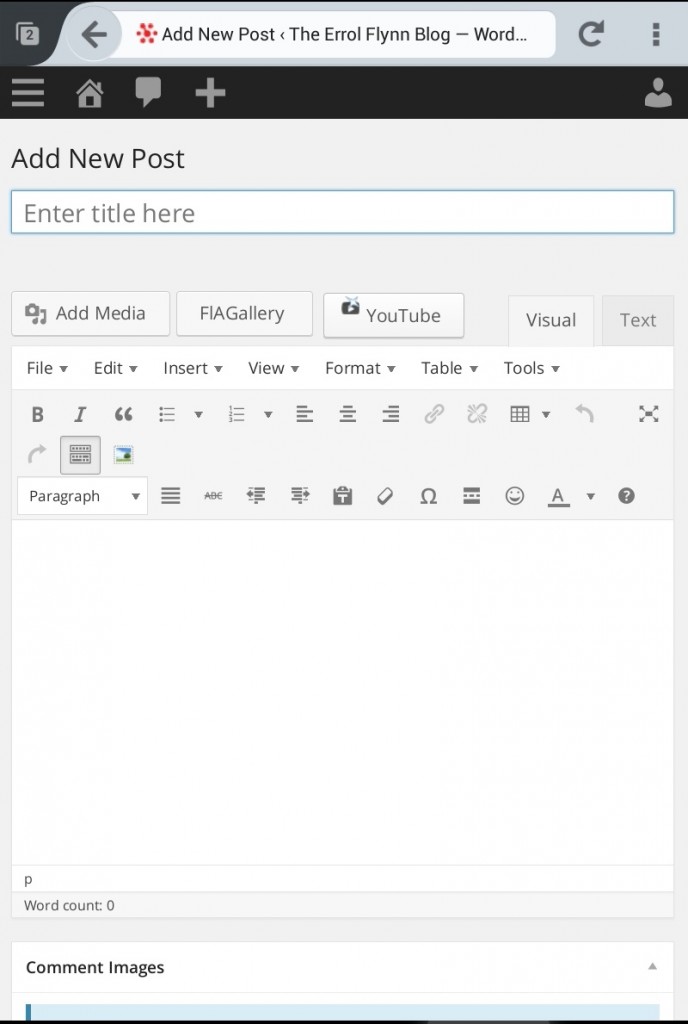Open the Table menu
The width and height of the screenshot is (688, 1024).
point(449,368)
